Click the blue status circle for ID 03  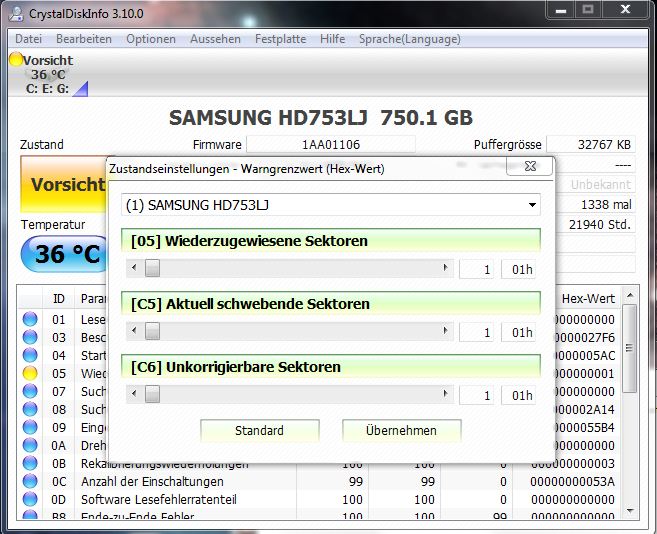click(30, 337)
